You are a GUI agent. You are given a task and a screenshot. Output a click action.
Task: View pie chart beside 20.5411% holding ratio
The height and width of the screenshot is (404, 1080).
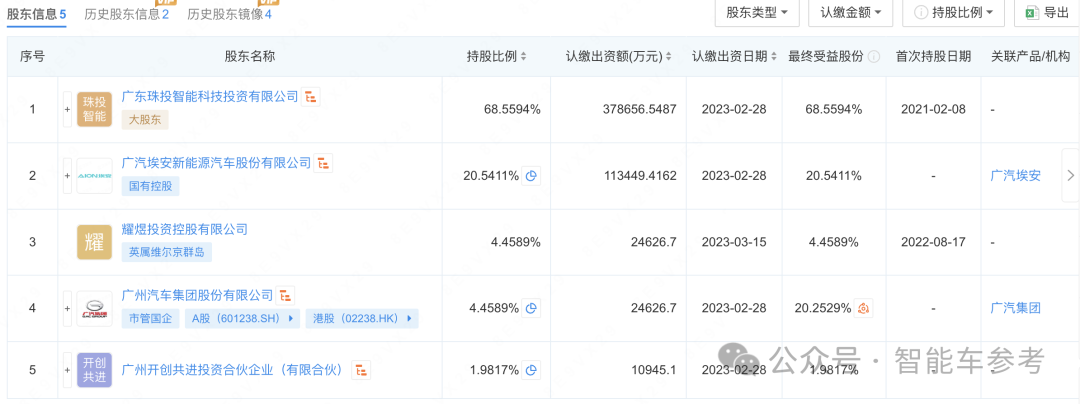pos(531,176)
